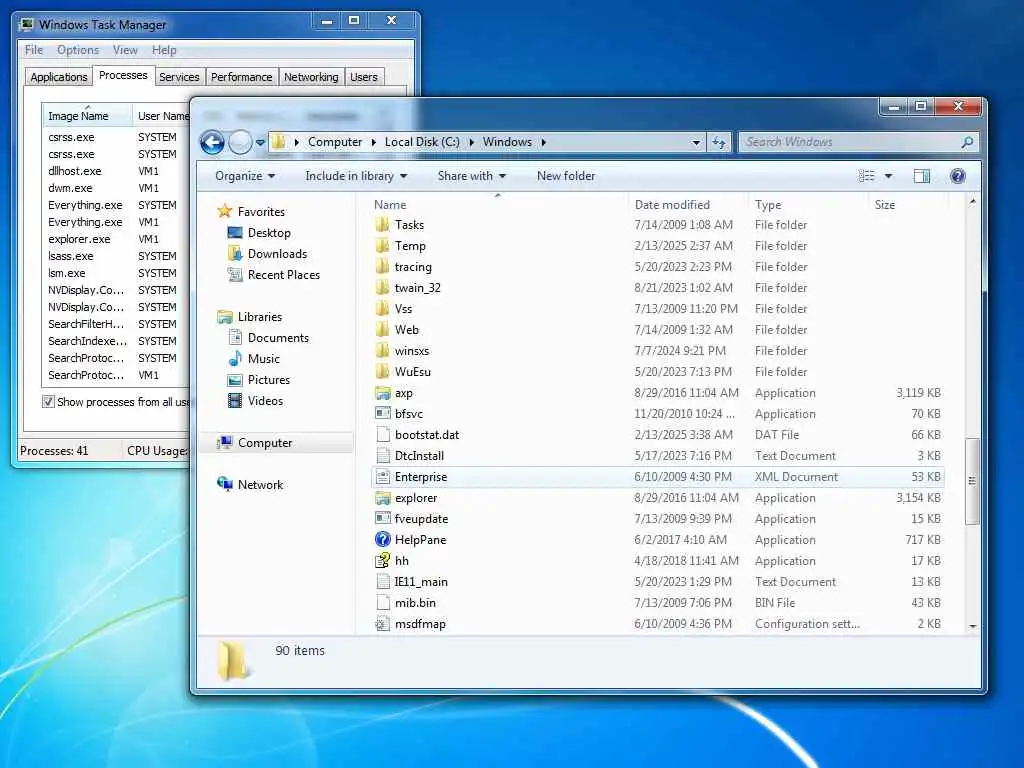Select the bootstat.dat file
This screenshot has width=1024, height=768.
(426, 435)
